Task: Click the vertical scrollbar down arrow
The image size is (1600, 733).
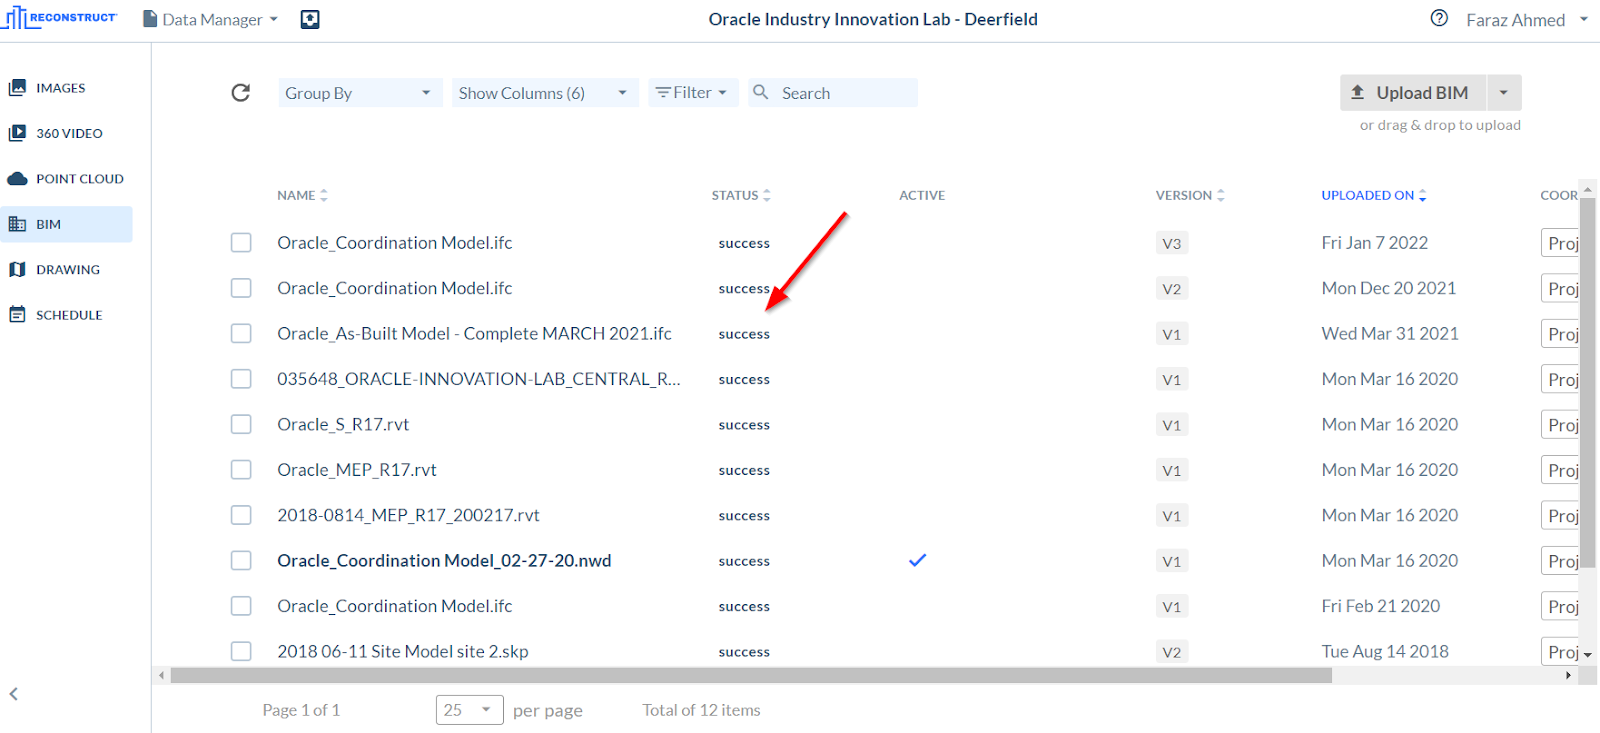Action: click(x=1588, y=655)
